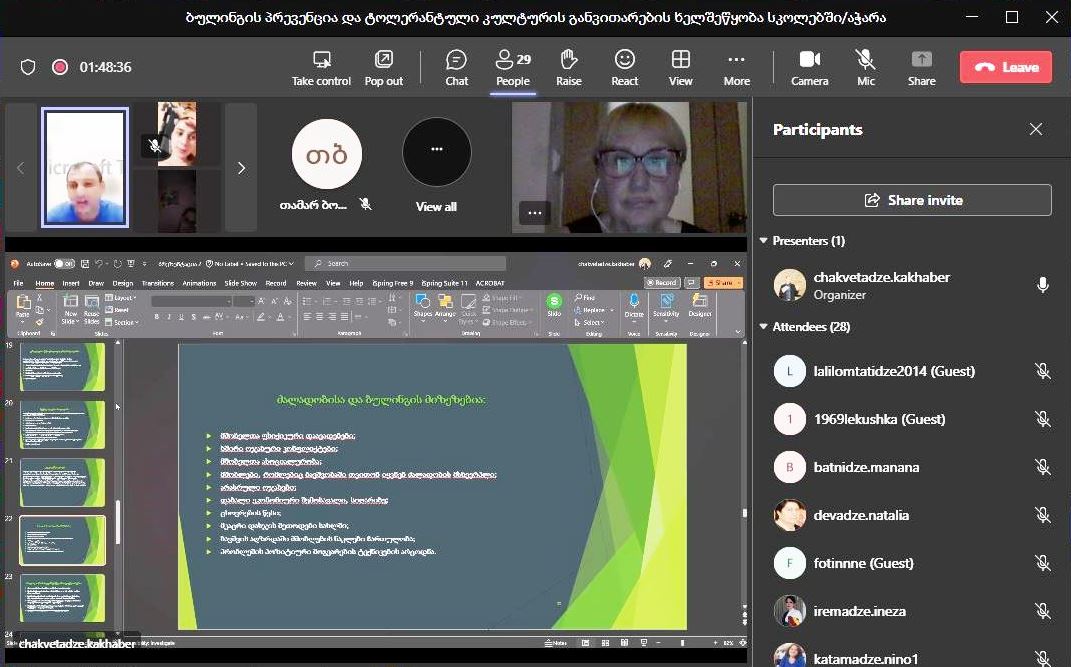Open options on the woman's video tile
The height and width of the screenshot is (667, 1071).
click(535, 213)
